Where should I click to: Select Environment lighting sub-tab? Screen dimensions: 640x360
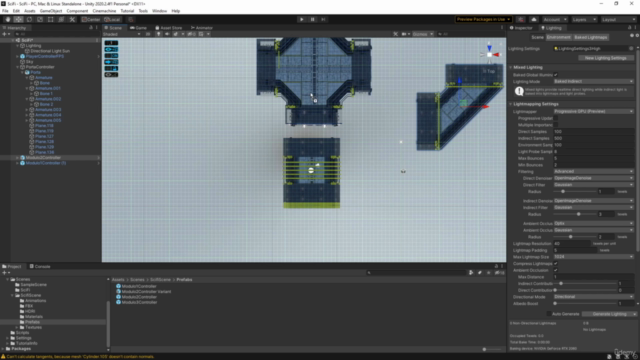click(558, 37)
